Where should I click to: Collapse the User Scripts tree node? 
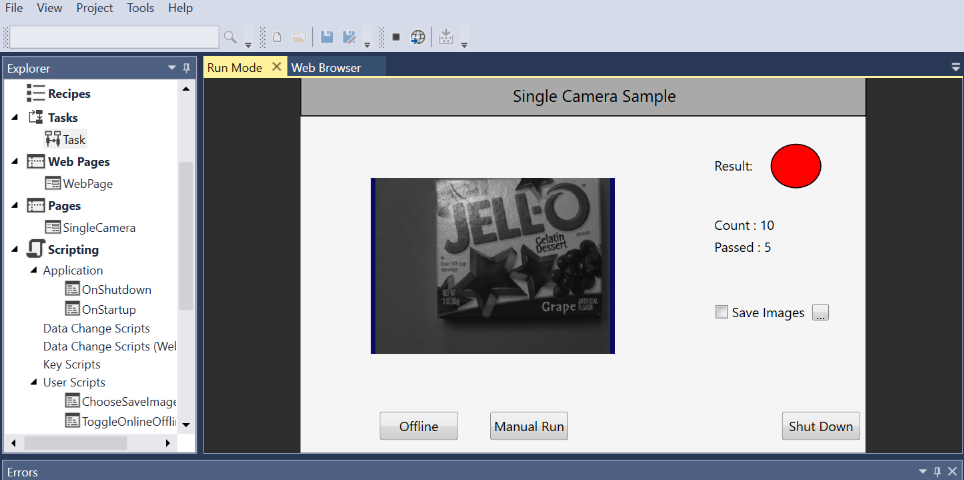[x=34, y=382]
